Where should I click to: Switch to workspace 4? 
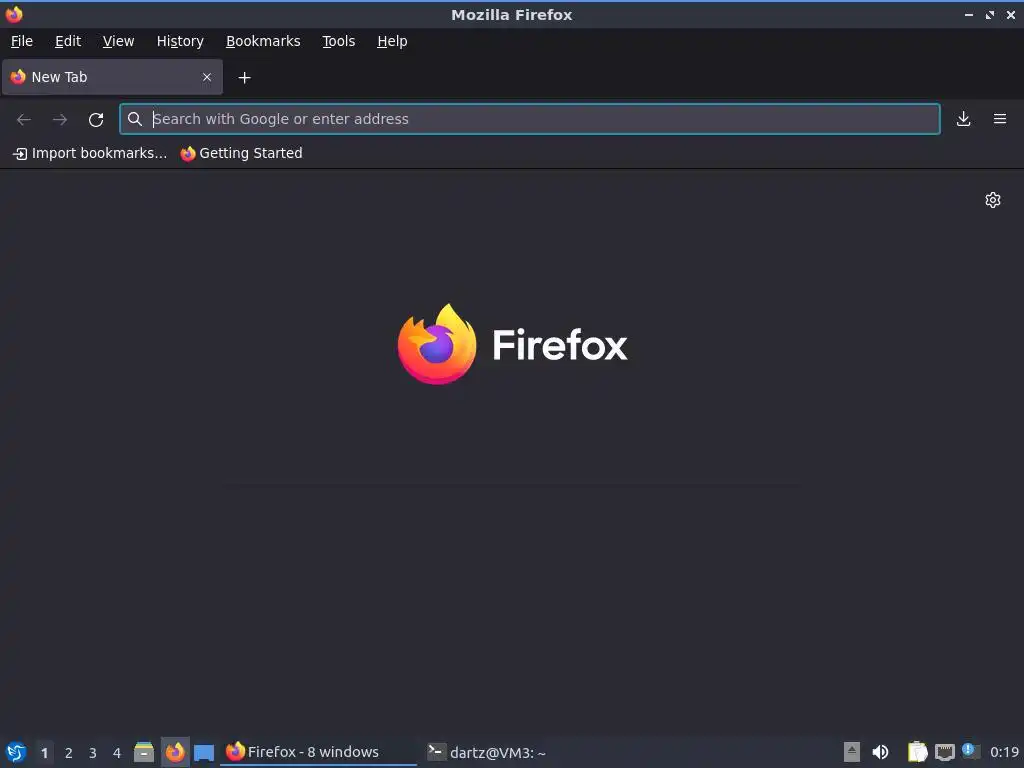117,753
